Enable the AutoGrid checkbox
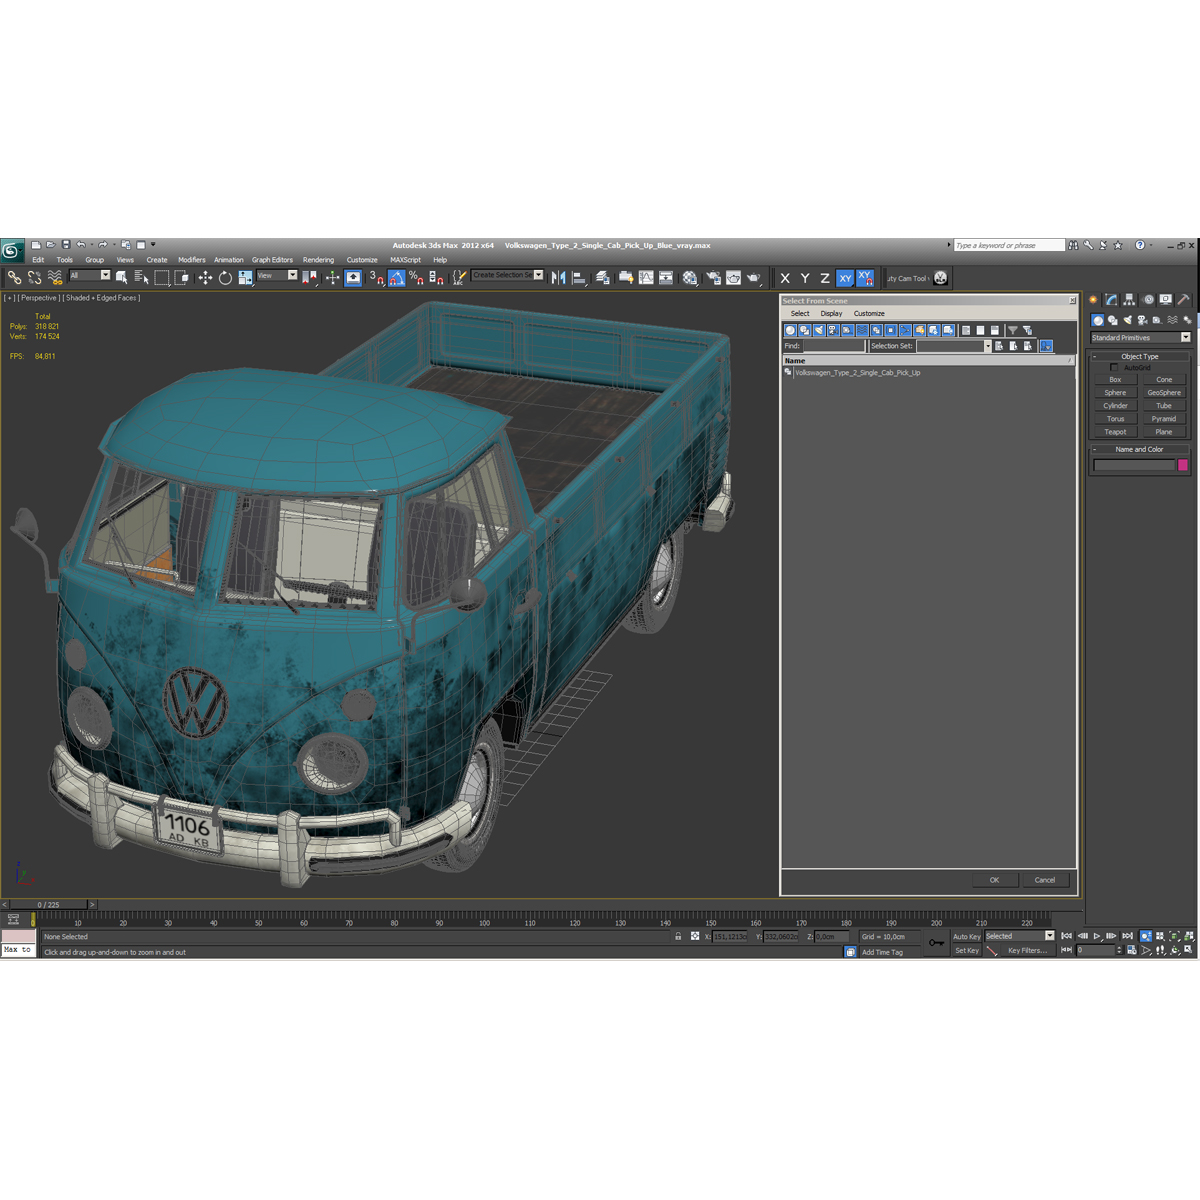The image size is (1200, 1200). coord(1114,367)
